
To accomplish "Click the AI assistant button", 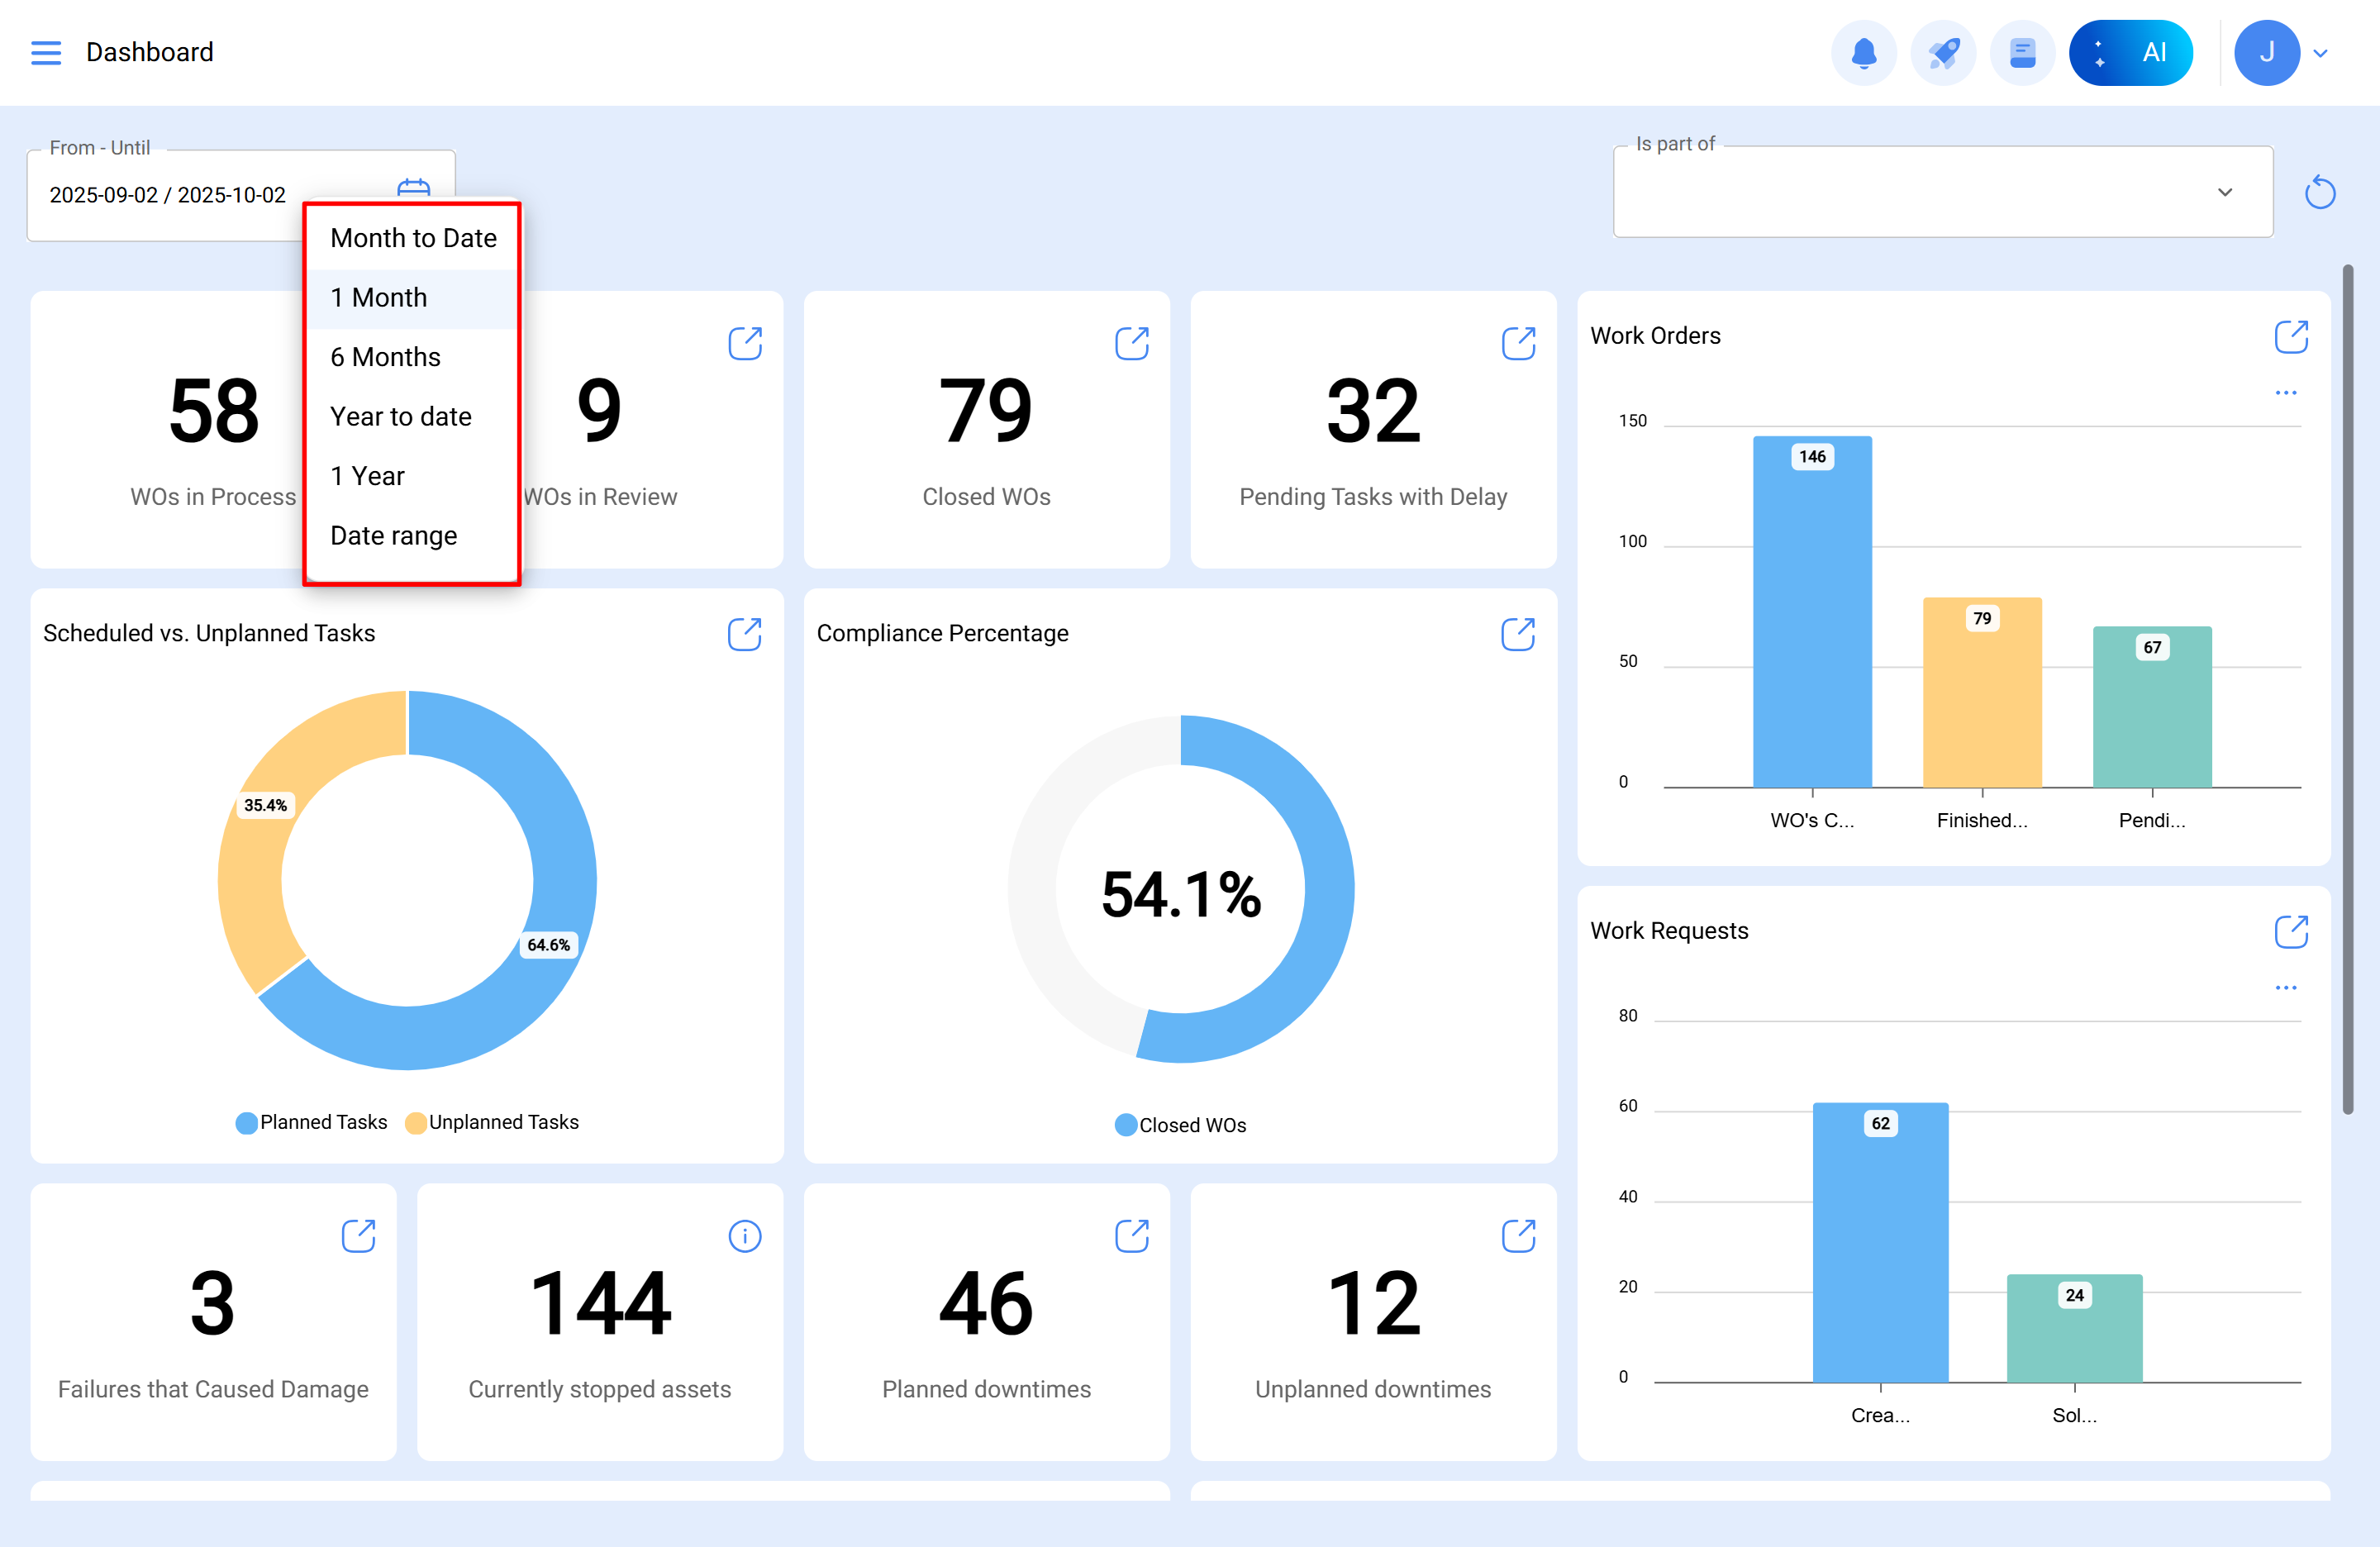I will (2131, 52).
